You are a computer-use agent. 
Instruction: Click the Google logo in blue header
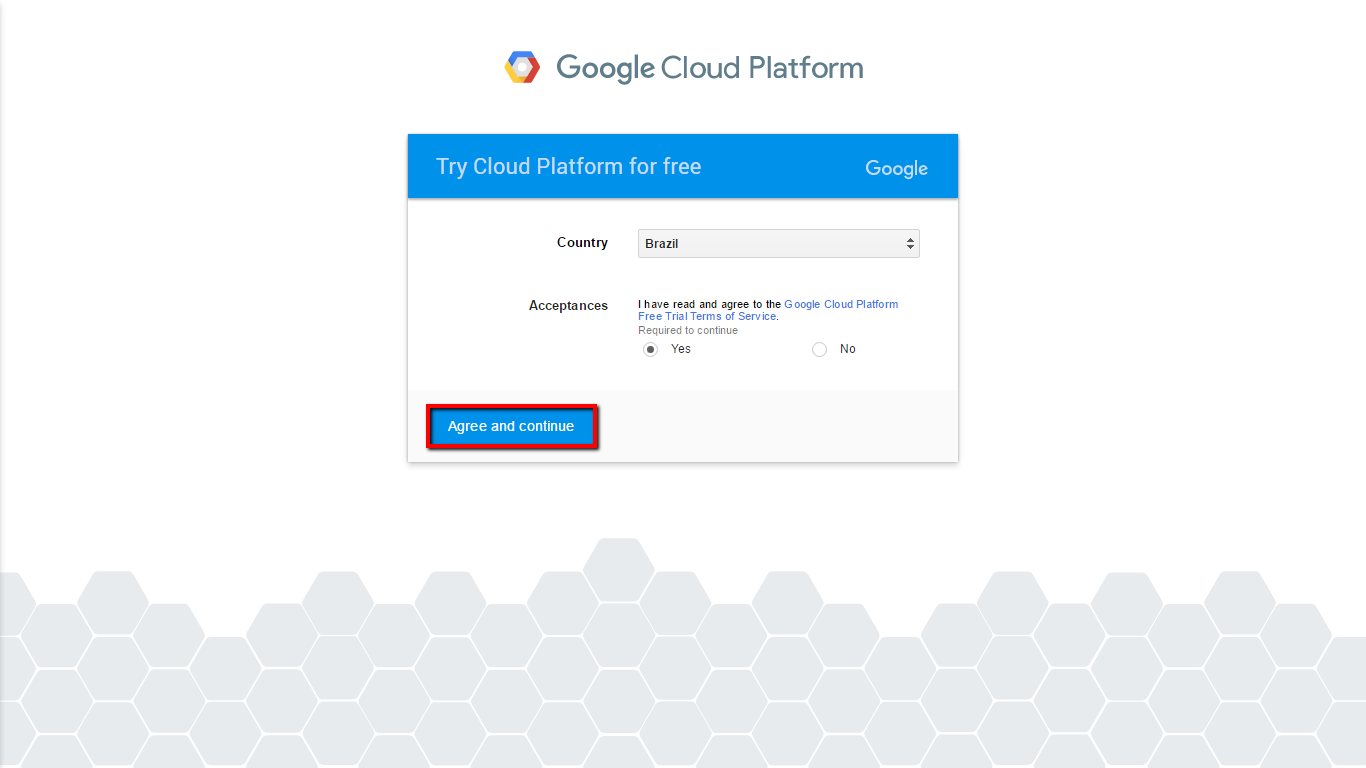tap(896, 168)
